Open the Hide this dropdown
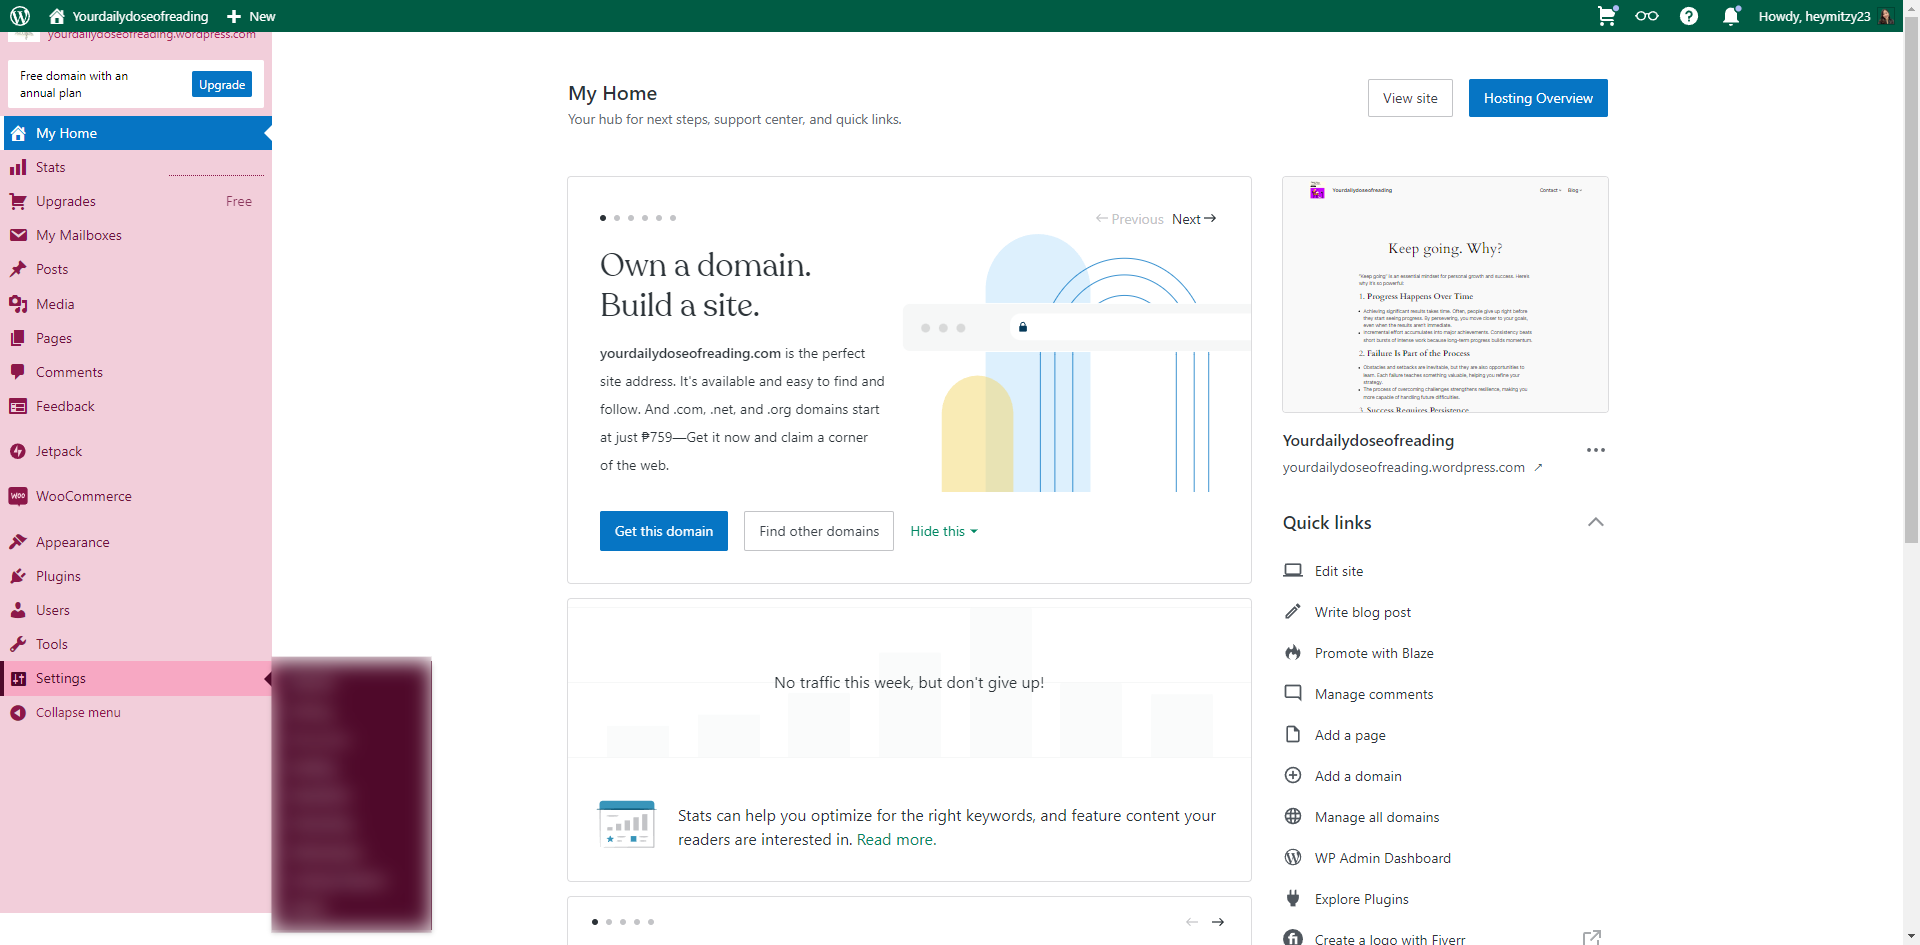The height and width of the screenshot is (945, 1920). pos(944,531)
